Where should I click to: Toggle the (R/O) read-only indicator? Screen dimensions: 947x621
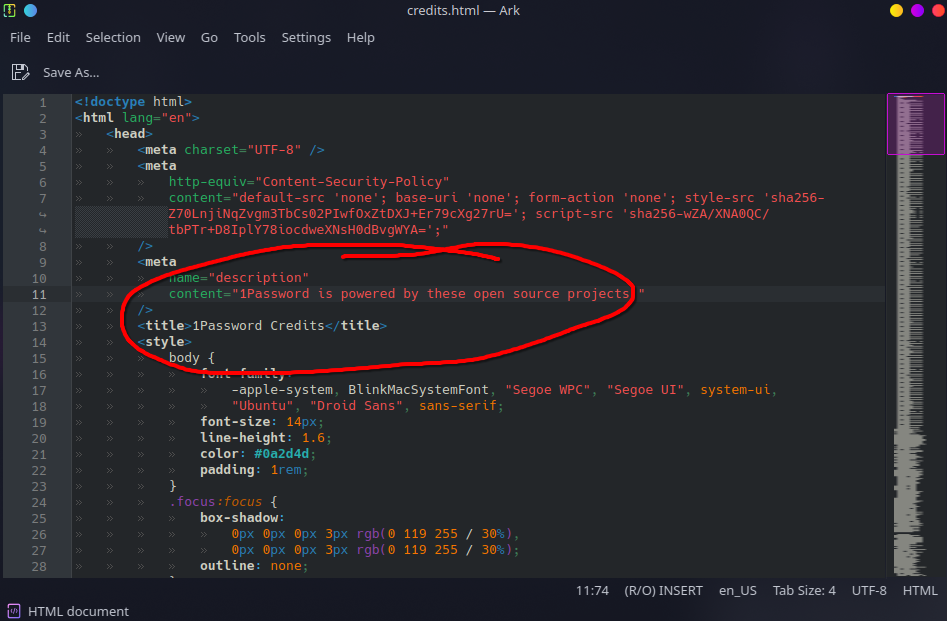638,590
